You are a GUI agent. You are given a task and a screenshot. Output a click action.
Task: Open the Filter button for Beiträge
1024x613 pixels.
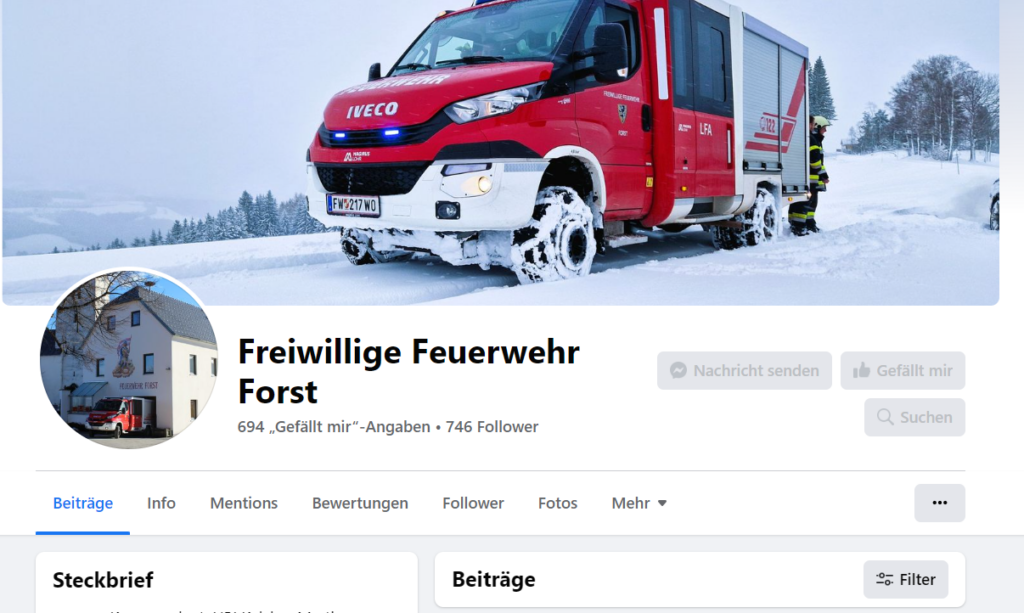(906, 579)
